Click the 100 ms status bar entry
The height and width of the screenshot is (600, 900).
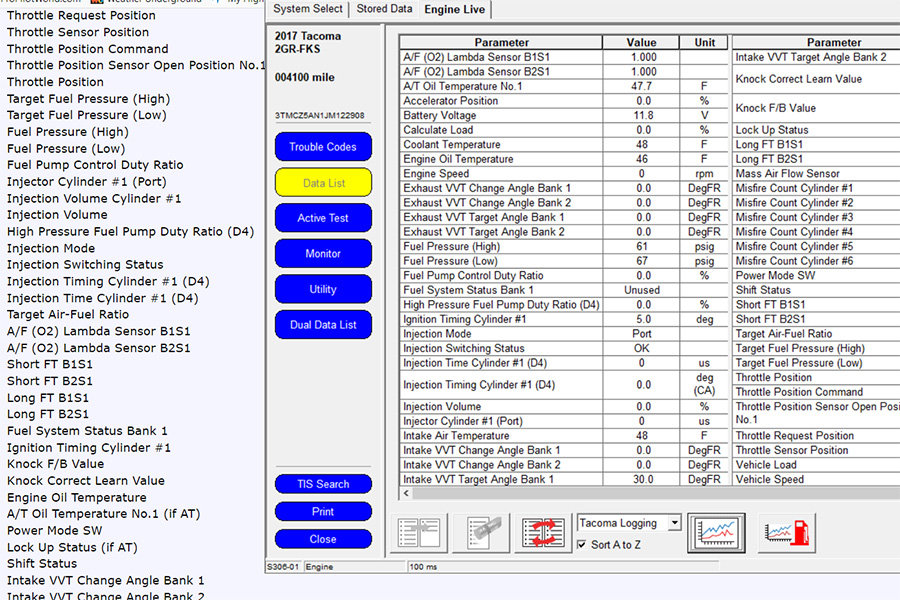click(423, 567)
